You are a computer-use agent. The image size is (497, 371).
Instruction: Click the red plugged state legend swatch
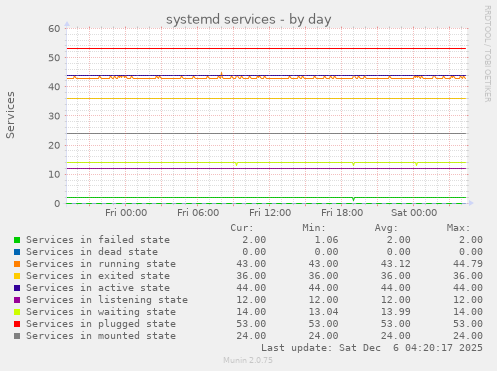(x=17, y=324)
